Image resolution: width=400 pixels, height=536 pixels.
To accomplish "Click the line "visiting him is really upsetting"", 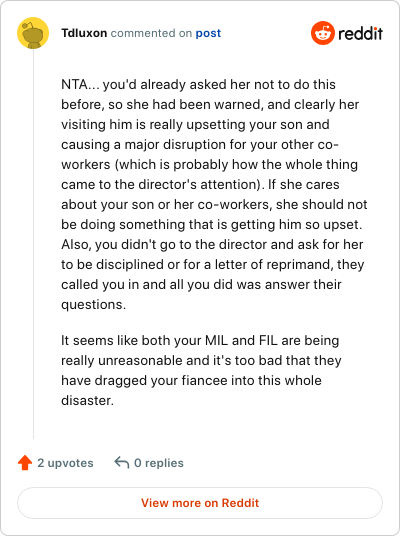I will pyautogui.click(x=195, y=124).
